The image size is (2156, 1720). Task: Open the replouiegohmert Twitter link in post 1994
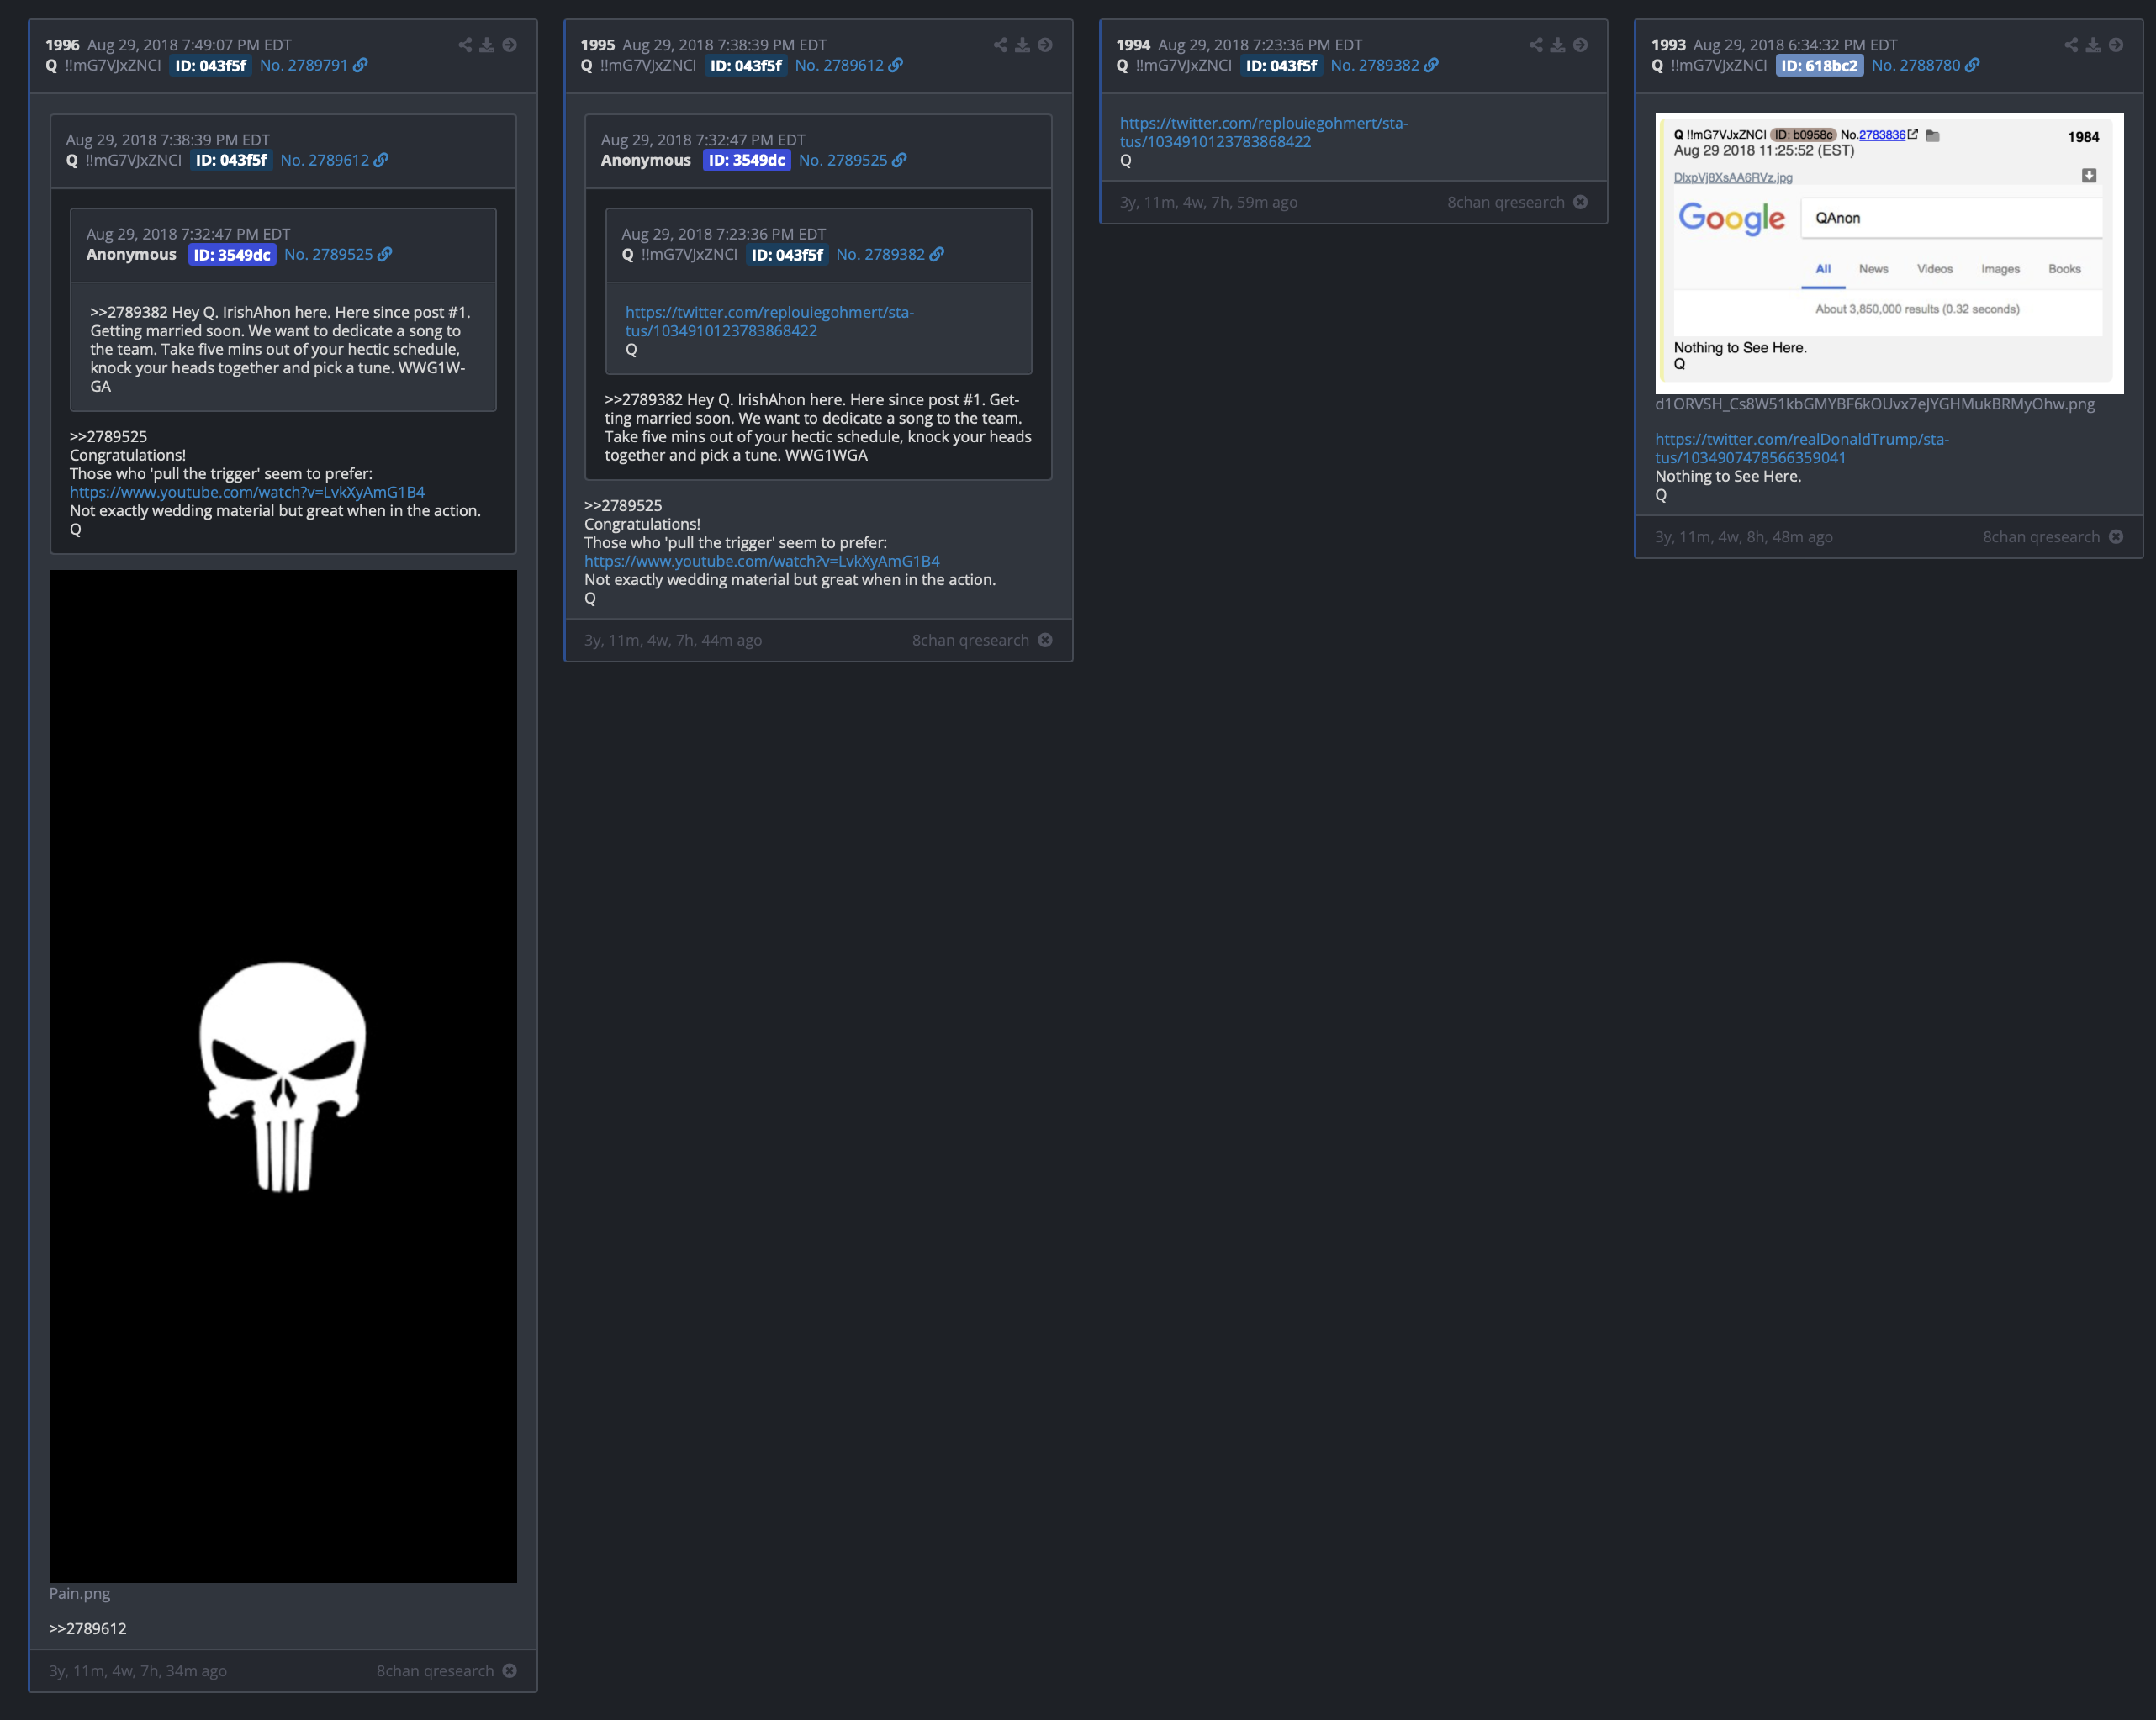pyautogui.click(x=1264, y=132)
